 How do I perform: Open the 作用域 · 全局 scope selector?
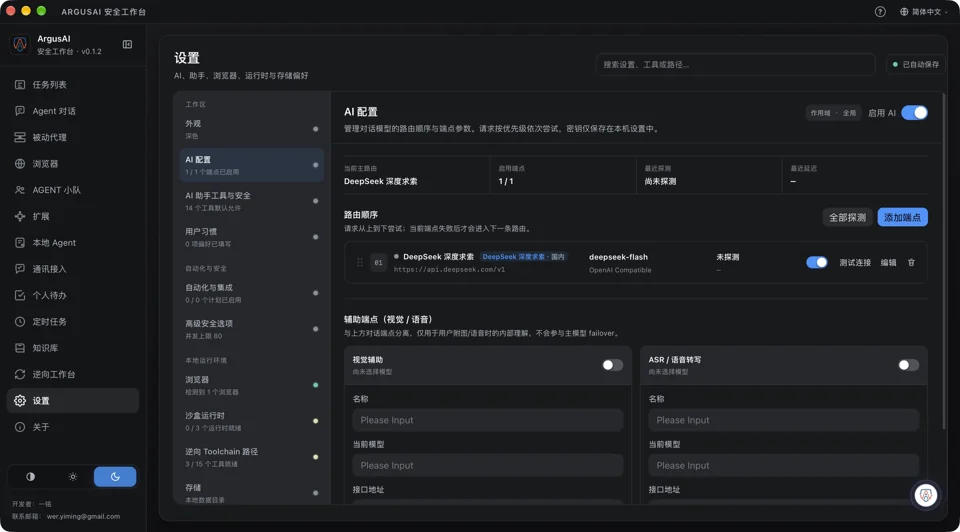833,113
